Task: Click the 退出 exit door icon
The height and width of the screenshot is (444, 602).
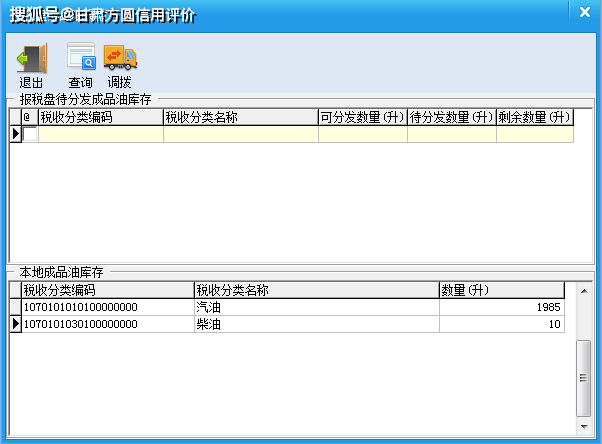Action: [x=32, y=58]
